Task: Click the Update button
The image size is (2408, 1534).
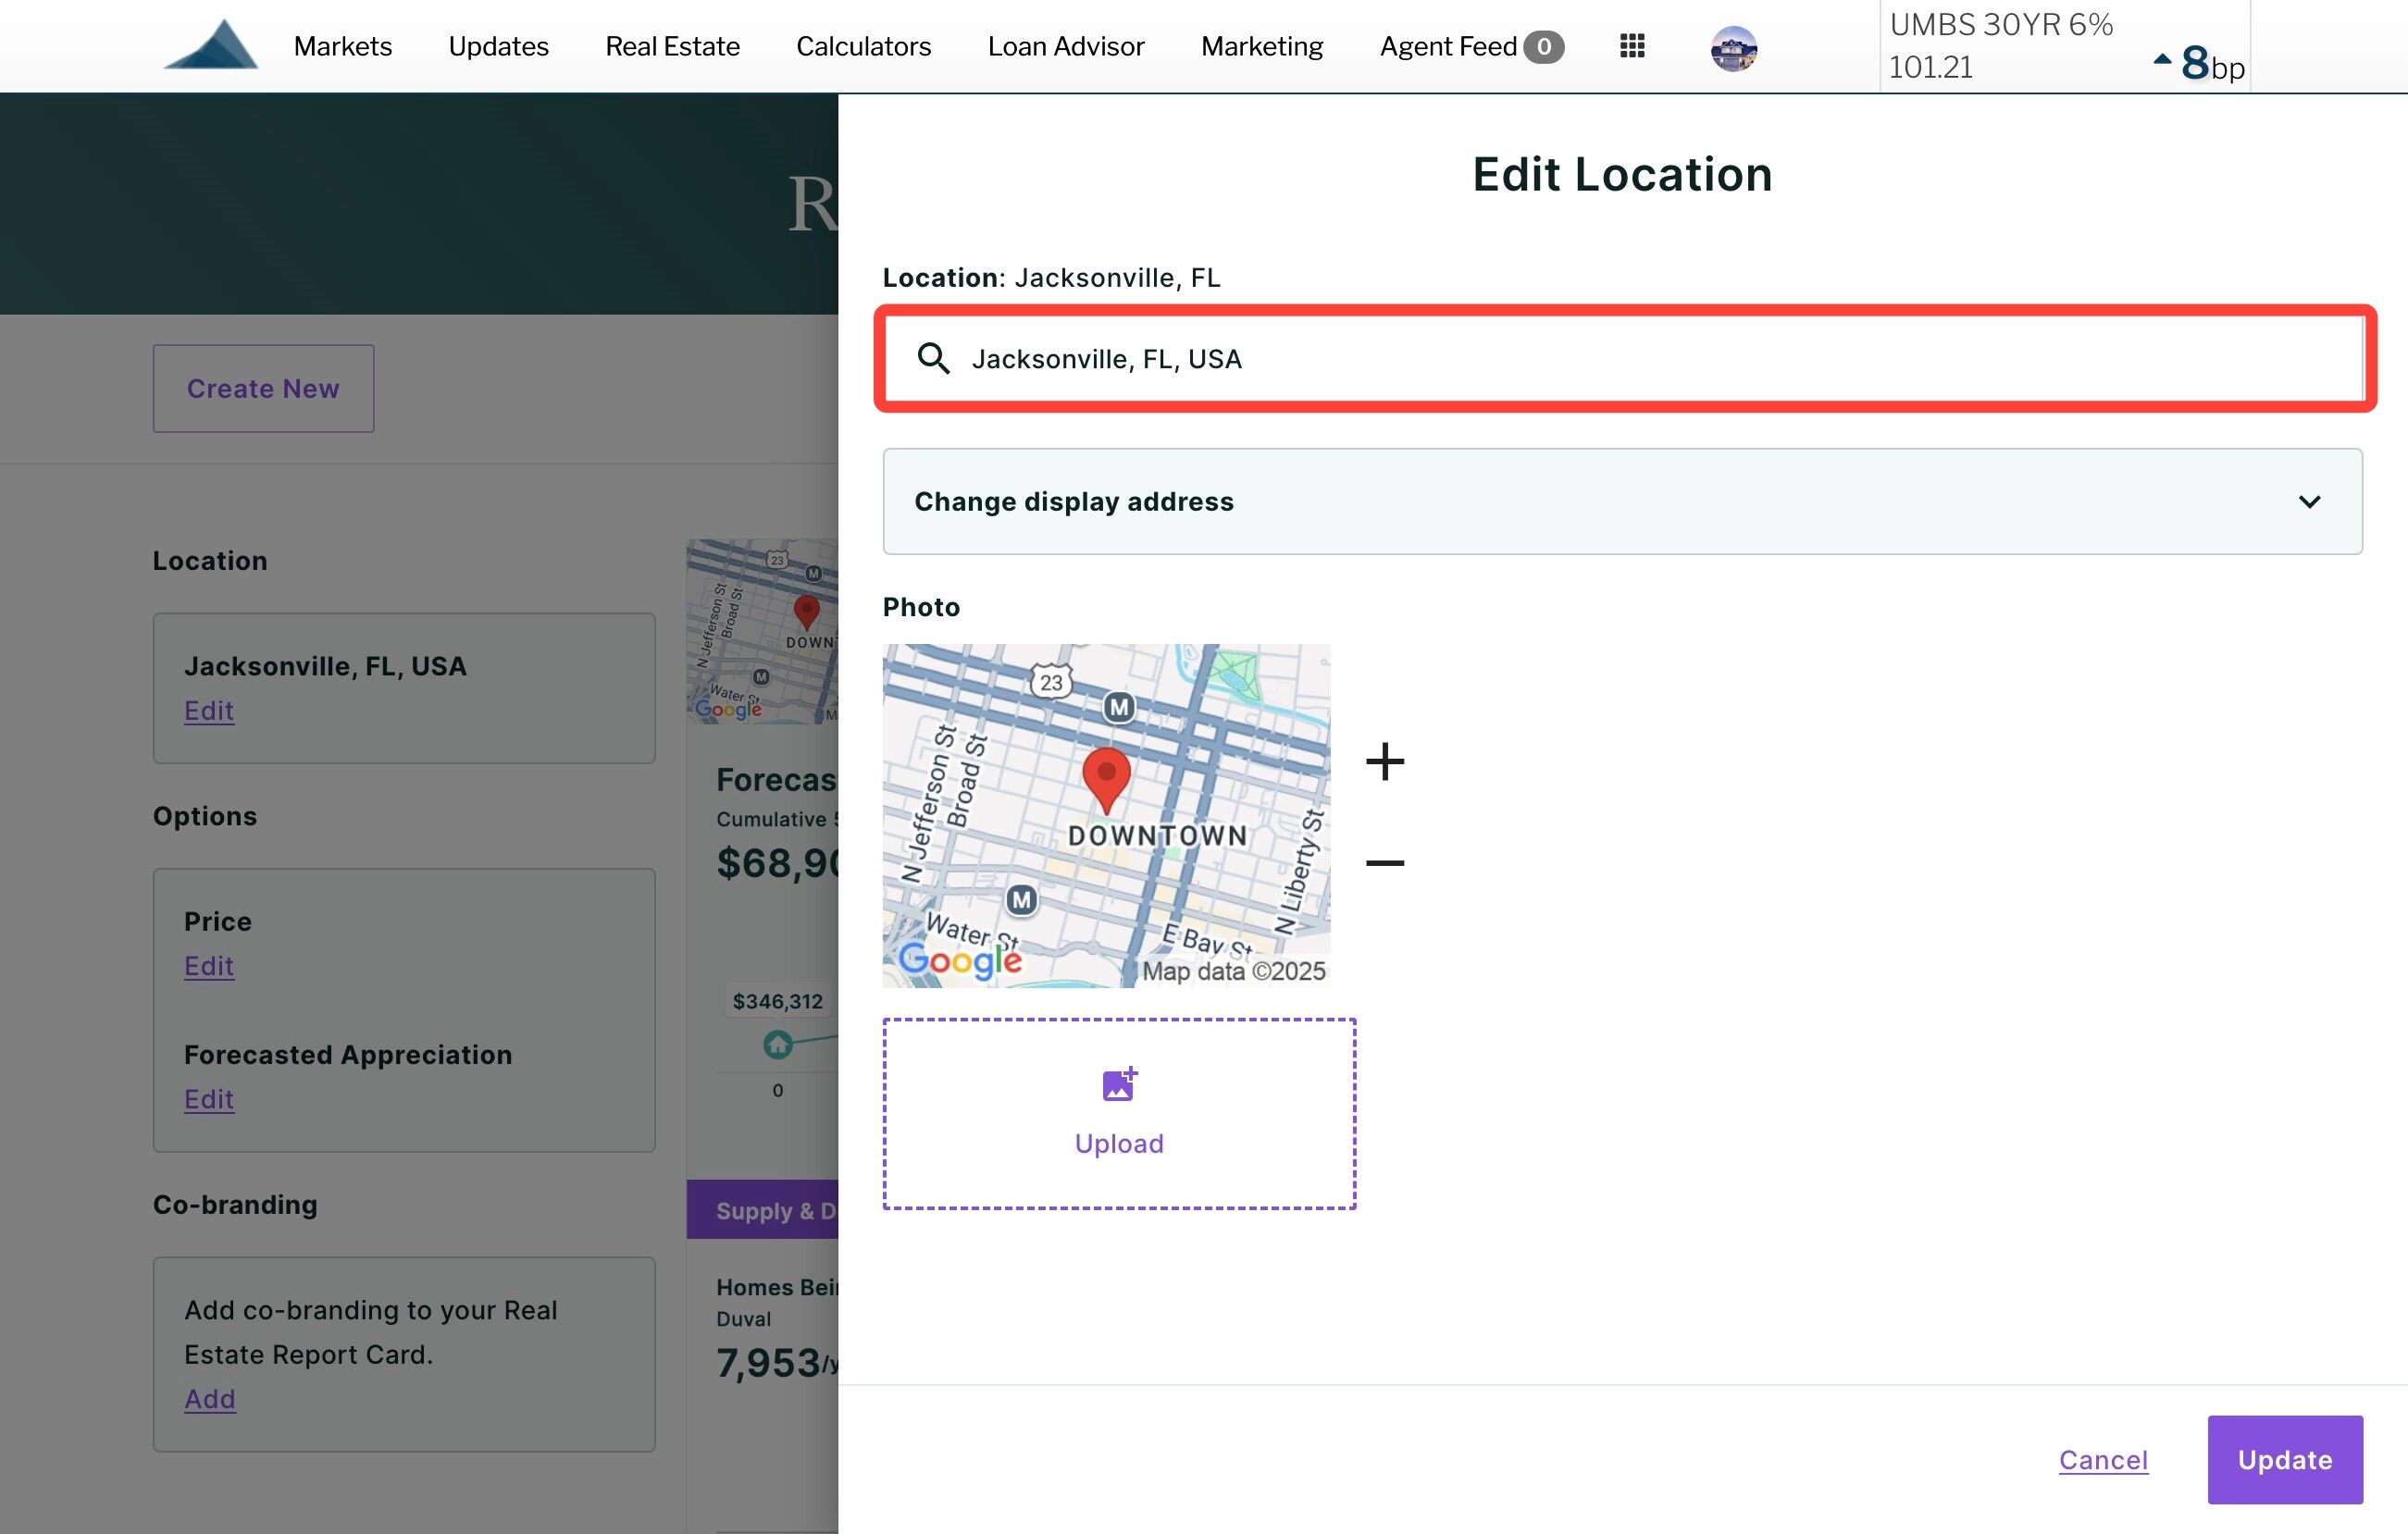Action: (x=2284, y=1459)
